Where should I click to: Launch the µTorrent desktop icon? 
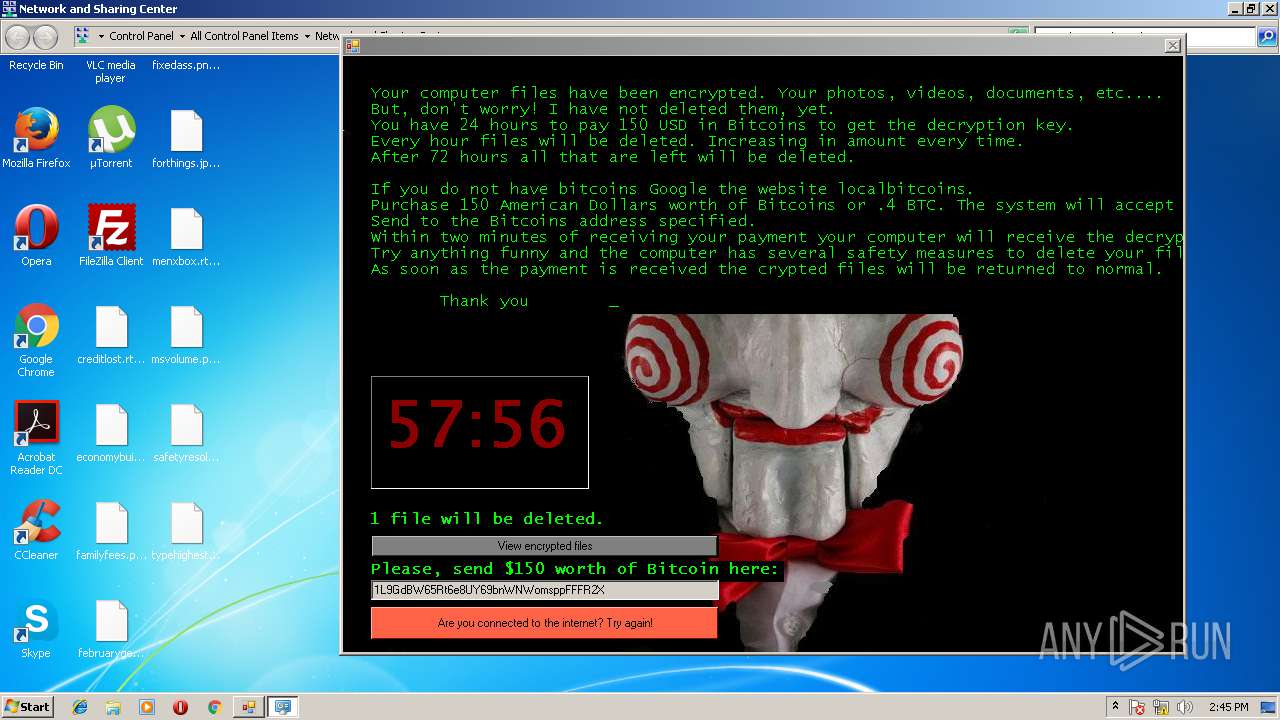click(111, 130)
